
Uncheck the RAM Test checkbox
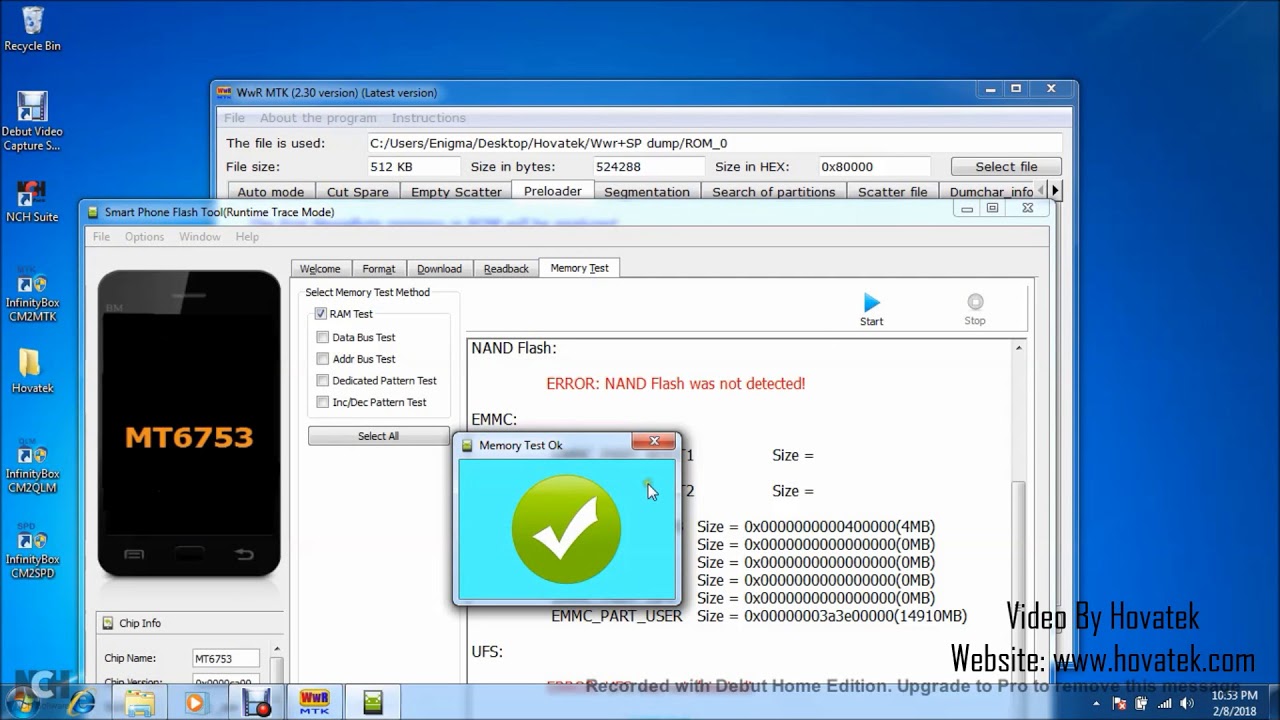point(321,314)
